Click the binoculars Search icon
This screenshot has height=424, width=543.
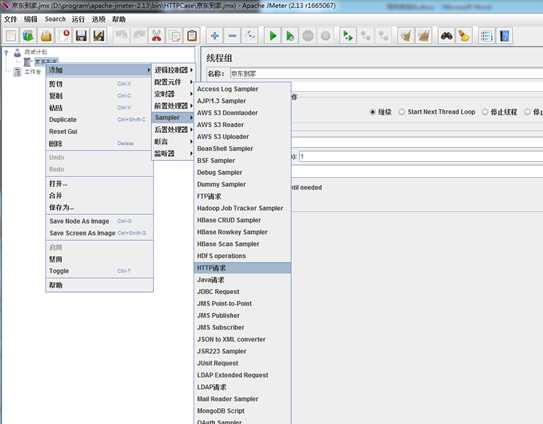tap(446, 36)
